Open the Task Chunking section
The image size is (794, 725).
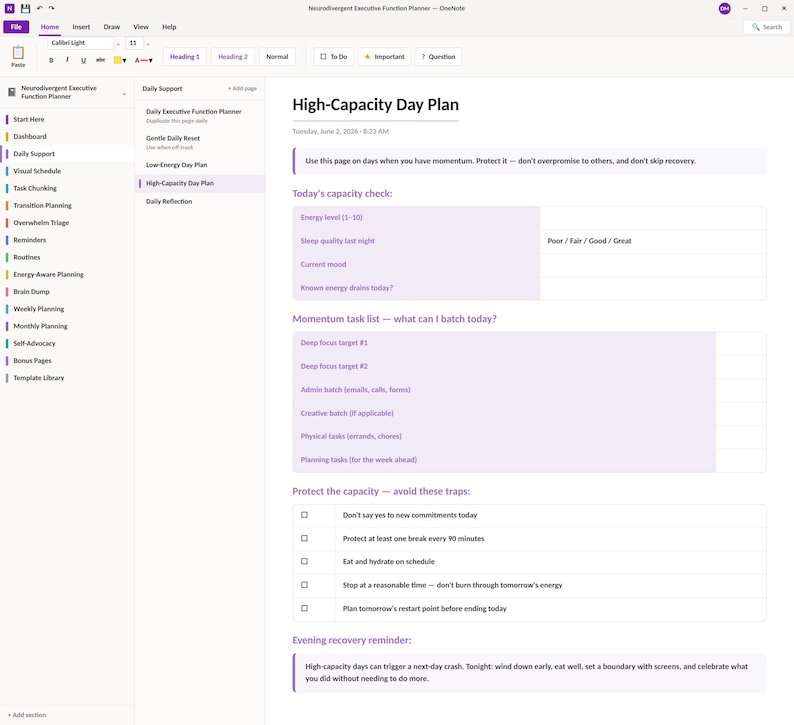67,188
